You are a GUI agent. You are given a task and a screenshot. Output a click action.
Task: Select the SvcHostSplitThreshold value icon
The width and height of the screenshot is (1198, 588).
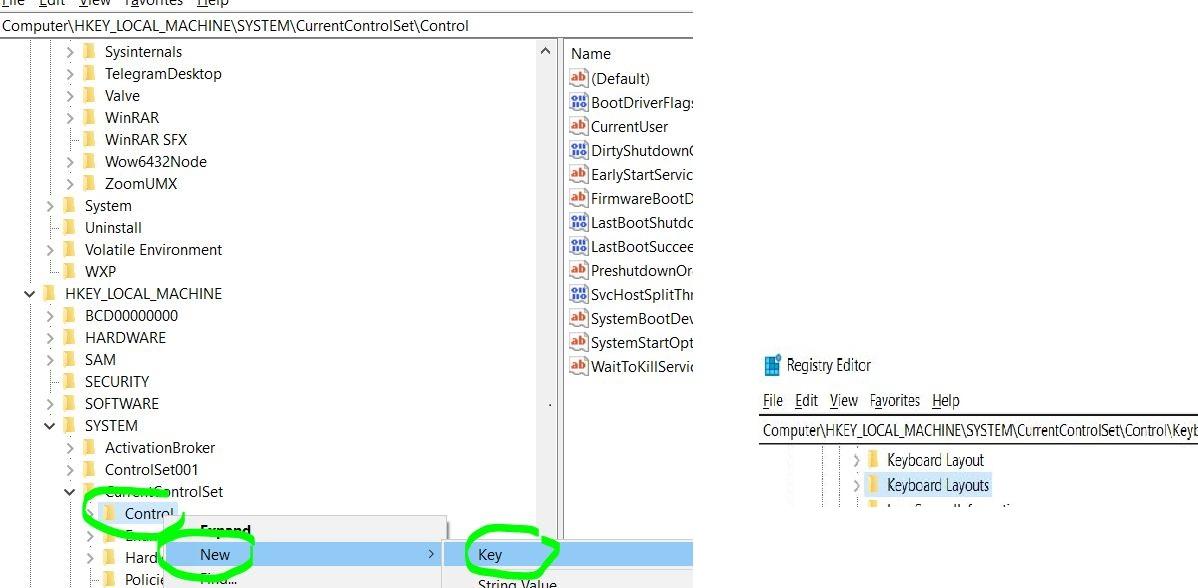(x=578, y=295)
